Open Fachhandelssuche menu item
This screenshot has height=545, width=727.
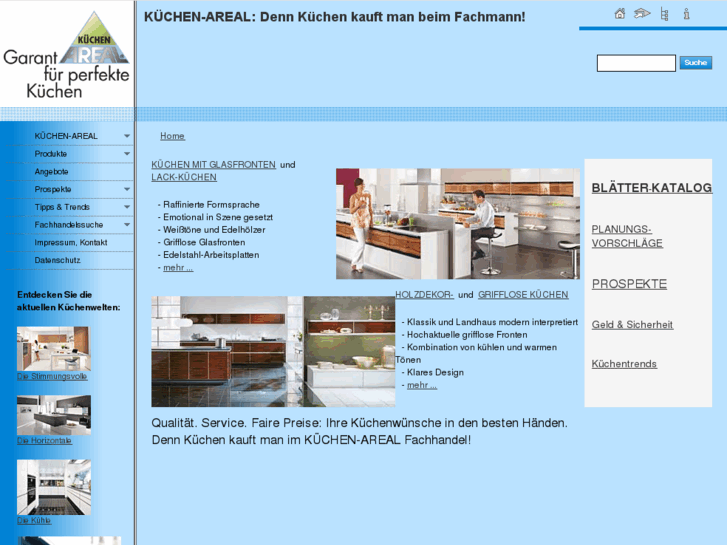(69, 224)
